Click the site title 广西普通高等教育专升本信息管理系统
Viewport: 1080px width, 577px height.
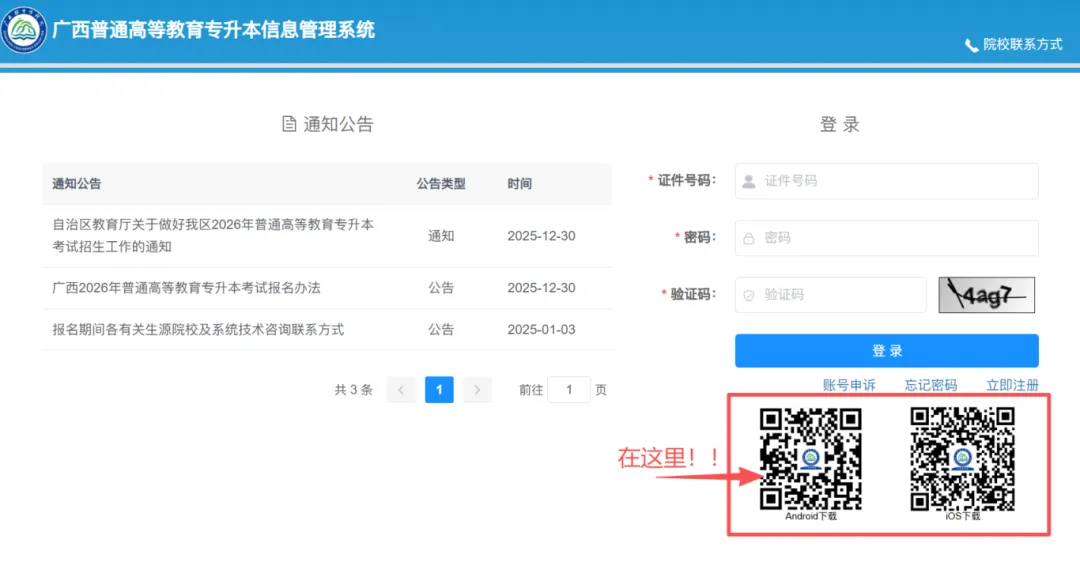tap(214, 30)
